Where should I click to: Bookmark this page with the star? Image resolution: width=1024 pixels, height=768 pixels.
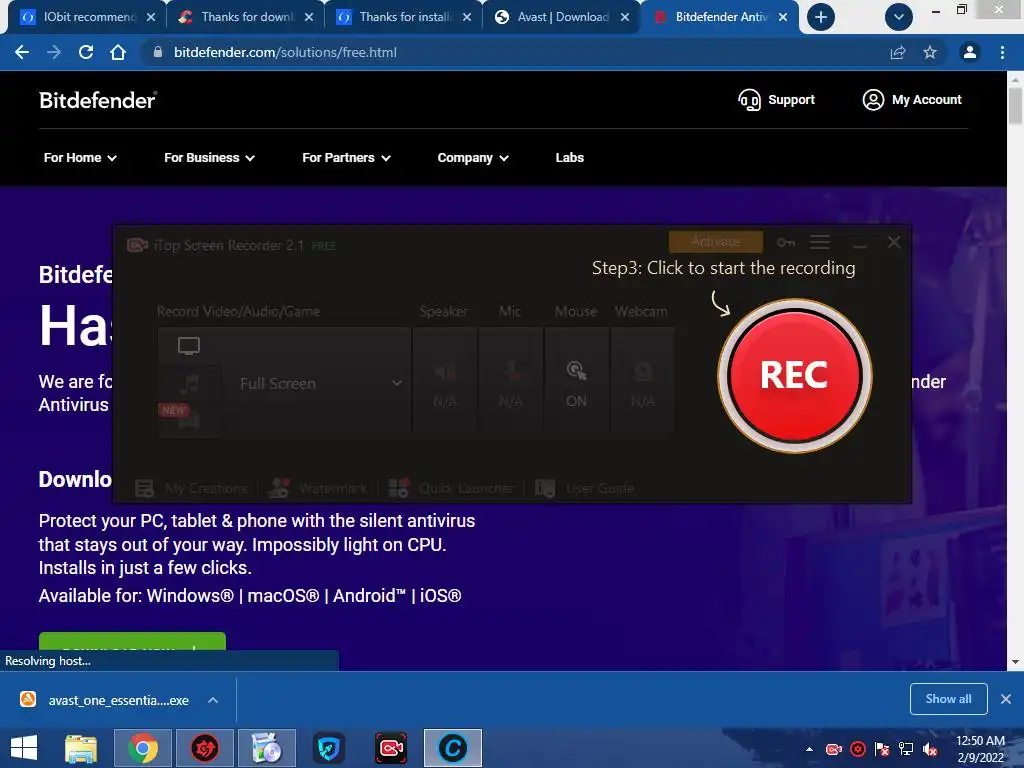click(x=930, y=52)
